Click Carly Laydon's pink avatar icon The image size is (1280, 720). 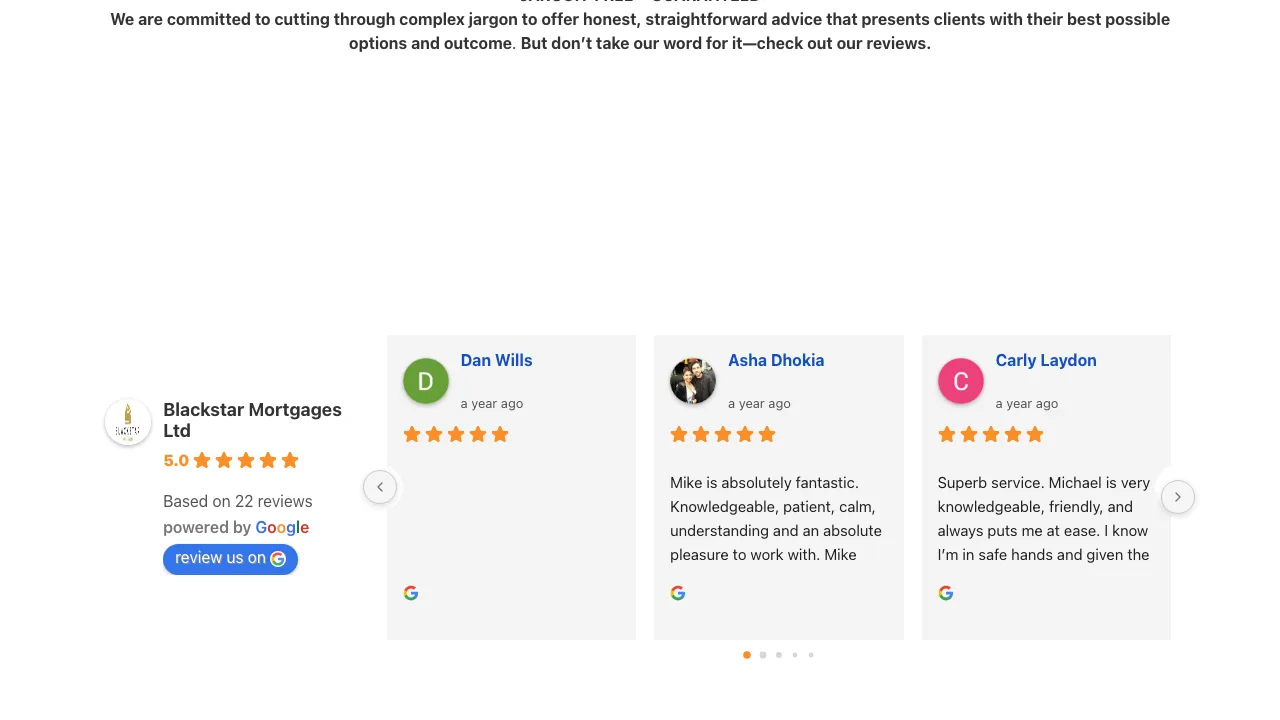tap(961, 381)
